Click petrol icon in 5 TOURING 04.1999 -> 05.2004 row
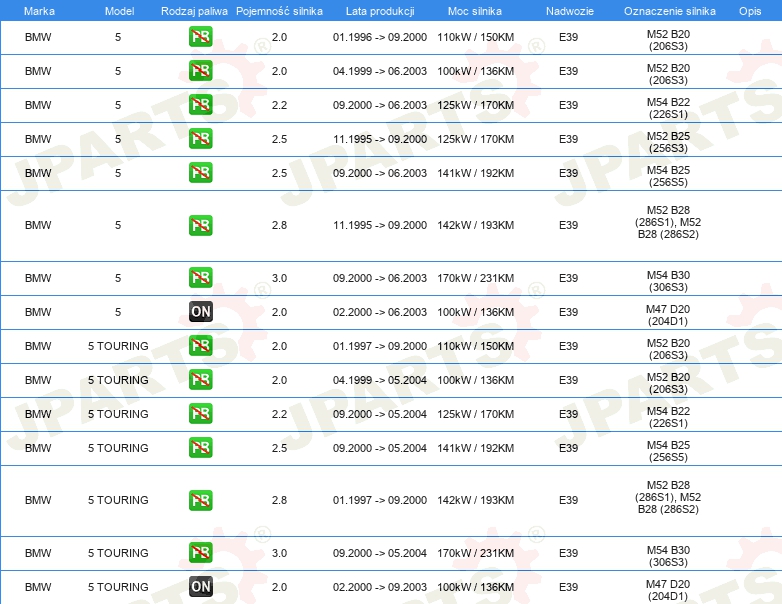The height and width of the screenshot is (604, 782). pyautogui.click(x=200, y=380)
